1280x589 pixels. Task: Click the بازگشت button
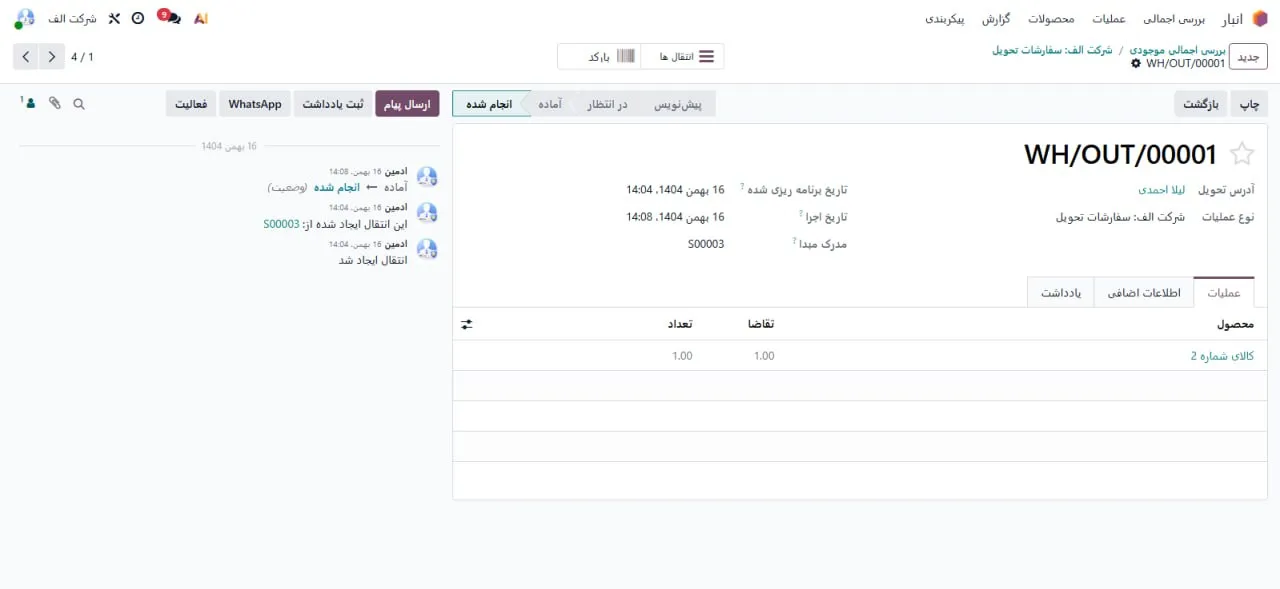pos(1201,104)
